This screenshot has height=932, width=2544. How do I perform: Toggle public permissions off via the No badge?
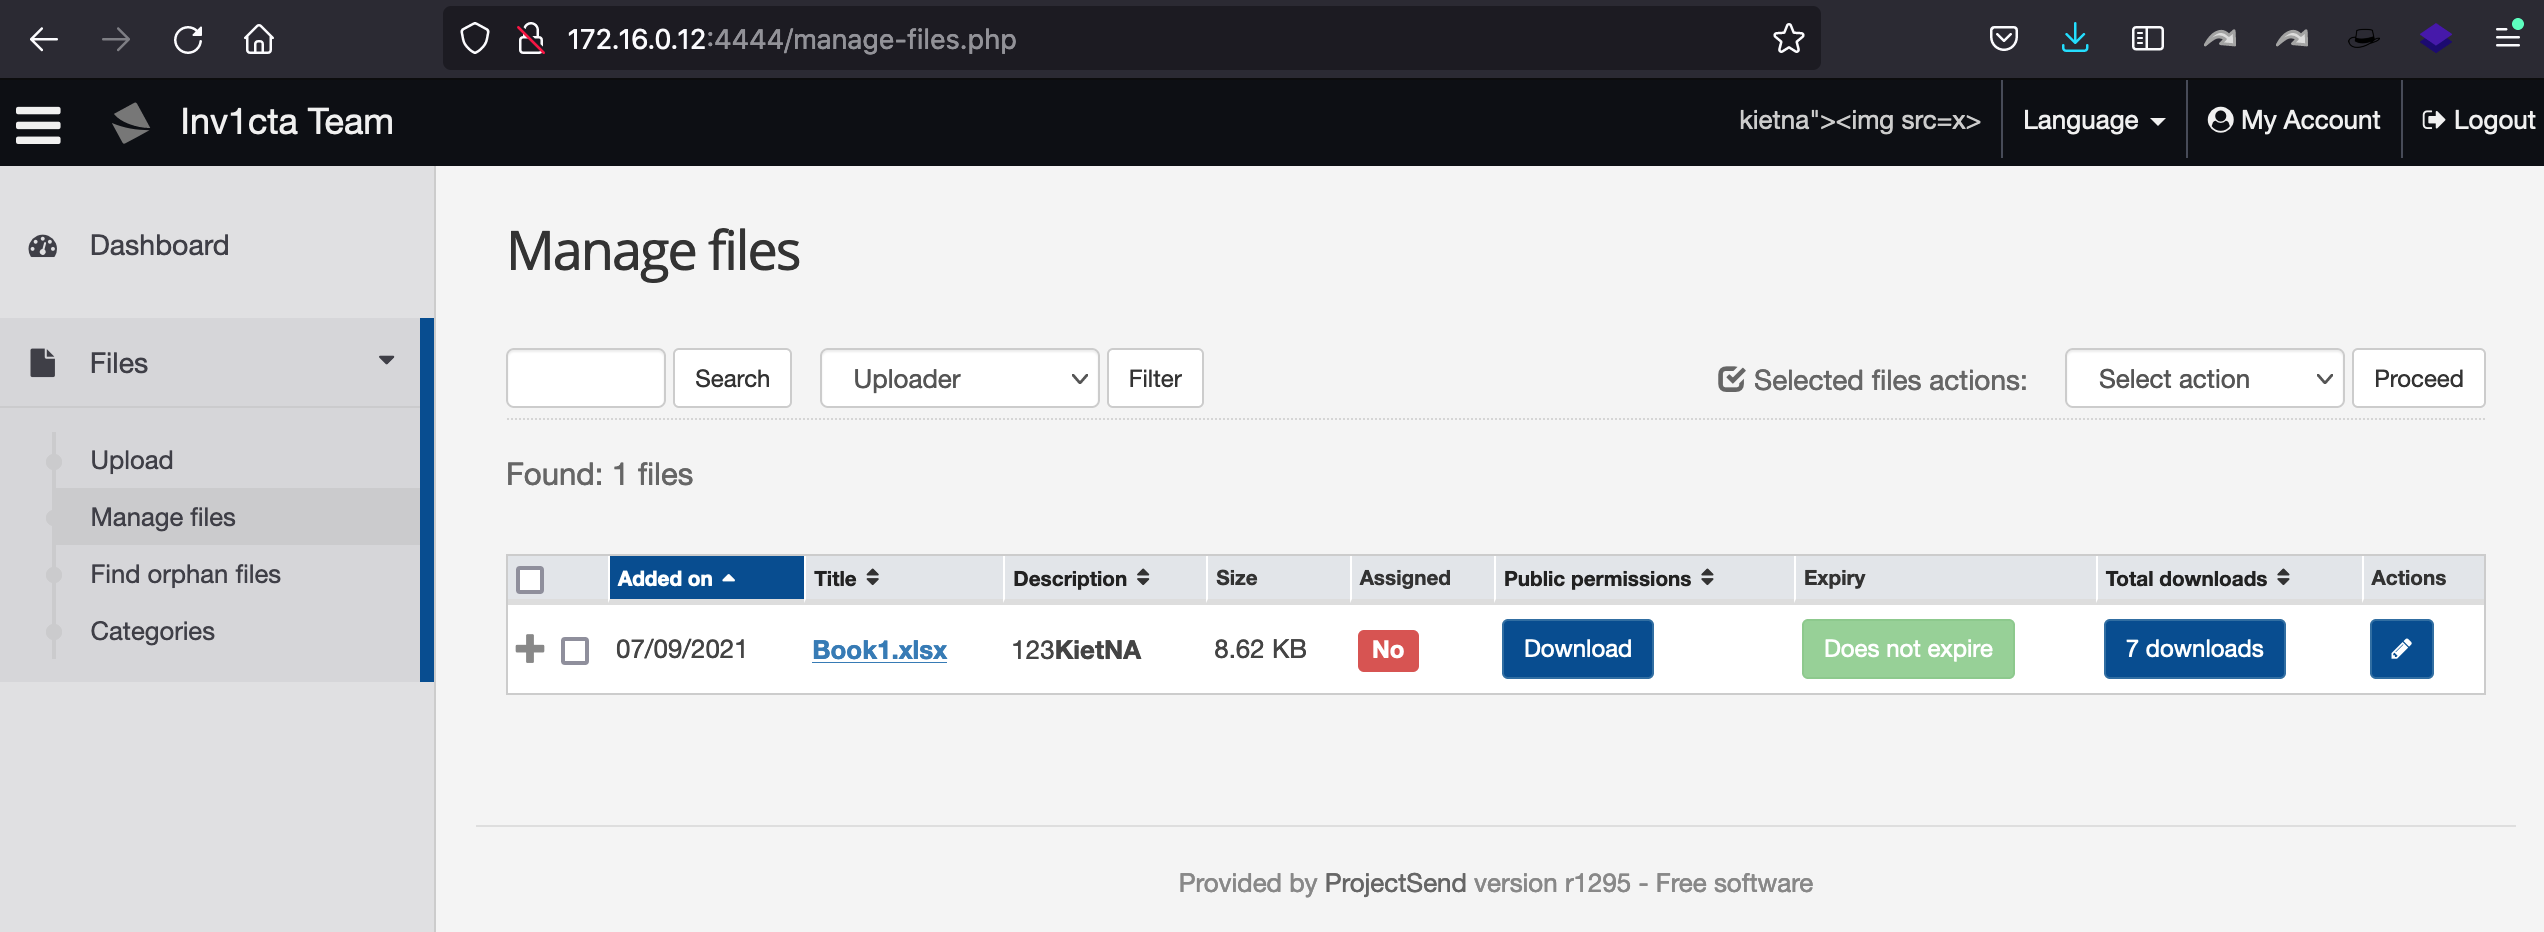coord(1388,649)
